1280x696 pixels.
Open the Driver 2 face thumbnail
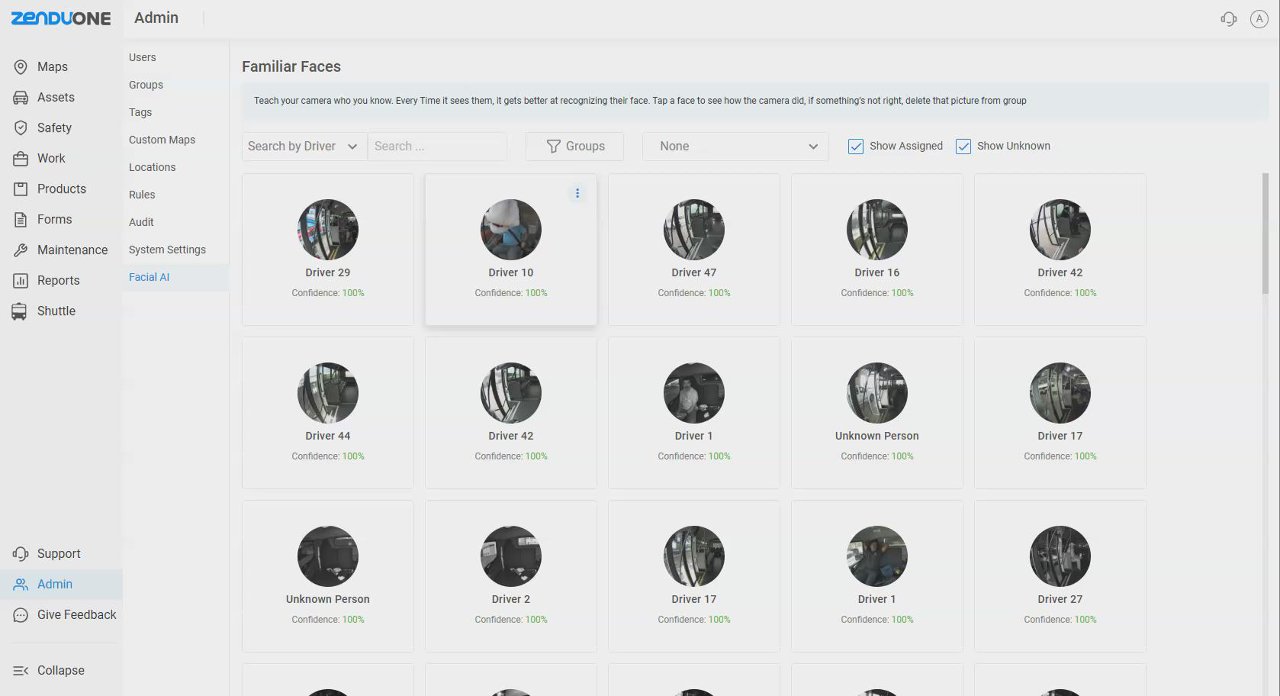pyautogui.click(x=511, y=556)
